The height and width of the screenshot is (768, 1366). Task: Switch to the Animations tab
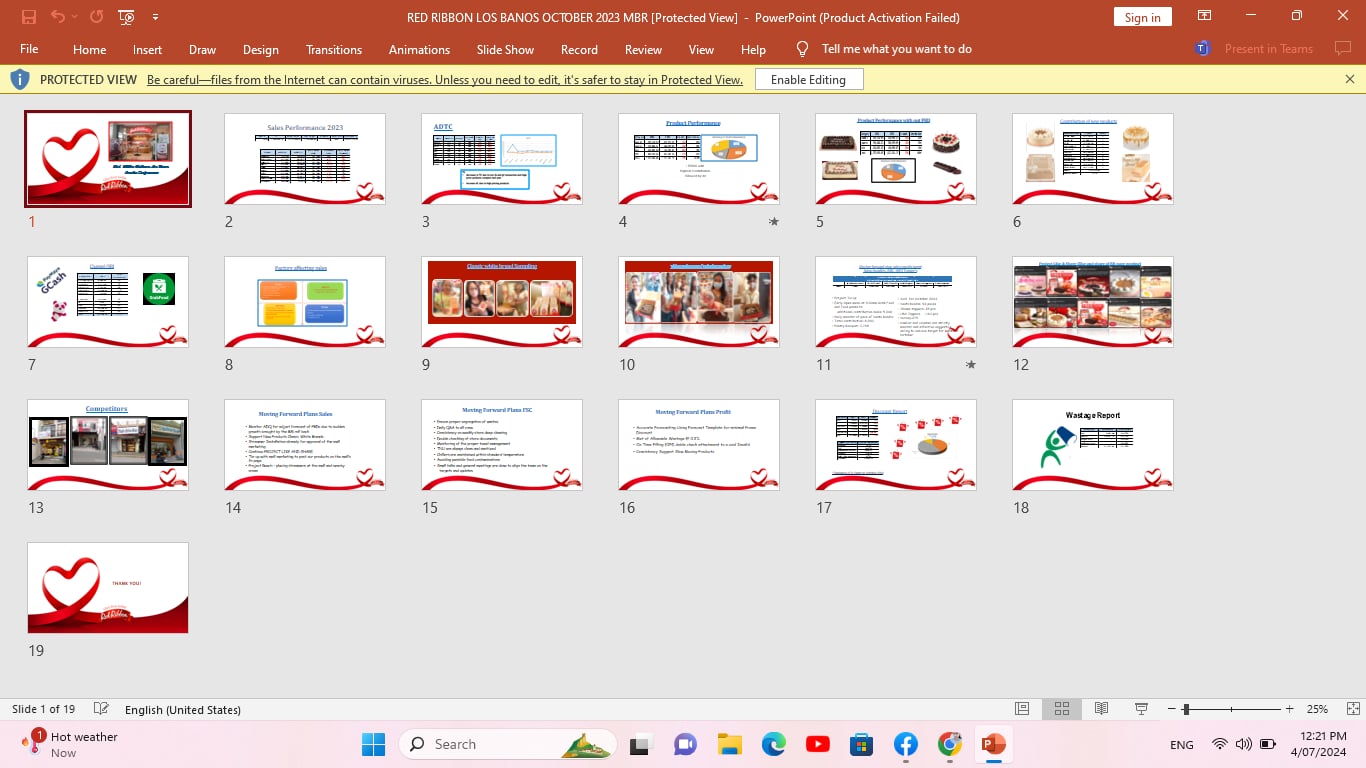tap(419, 49)
